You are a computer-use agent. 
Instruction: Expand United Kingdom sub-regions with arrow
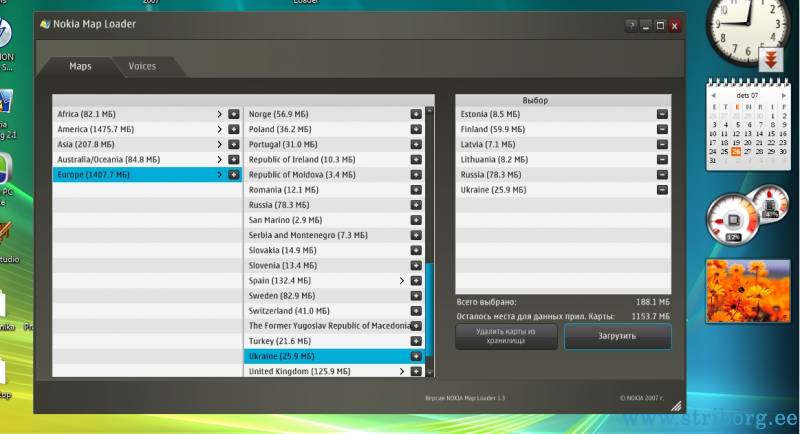(x=402, y=371)
